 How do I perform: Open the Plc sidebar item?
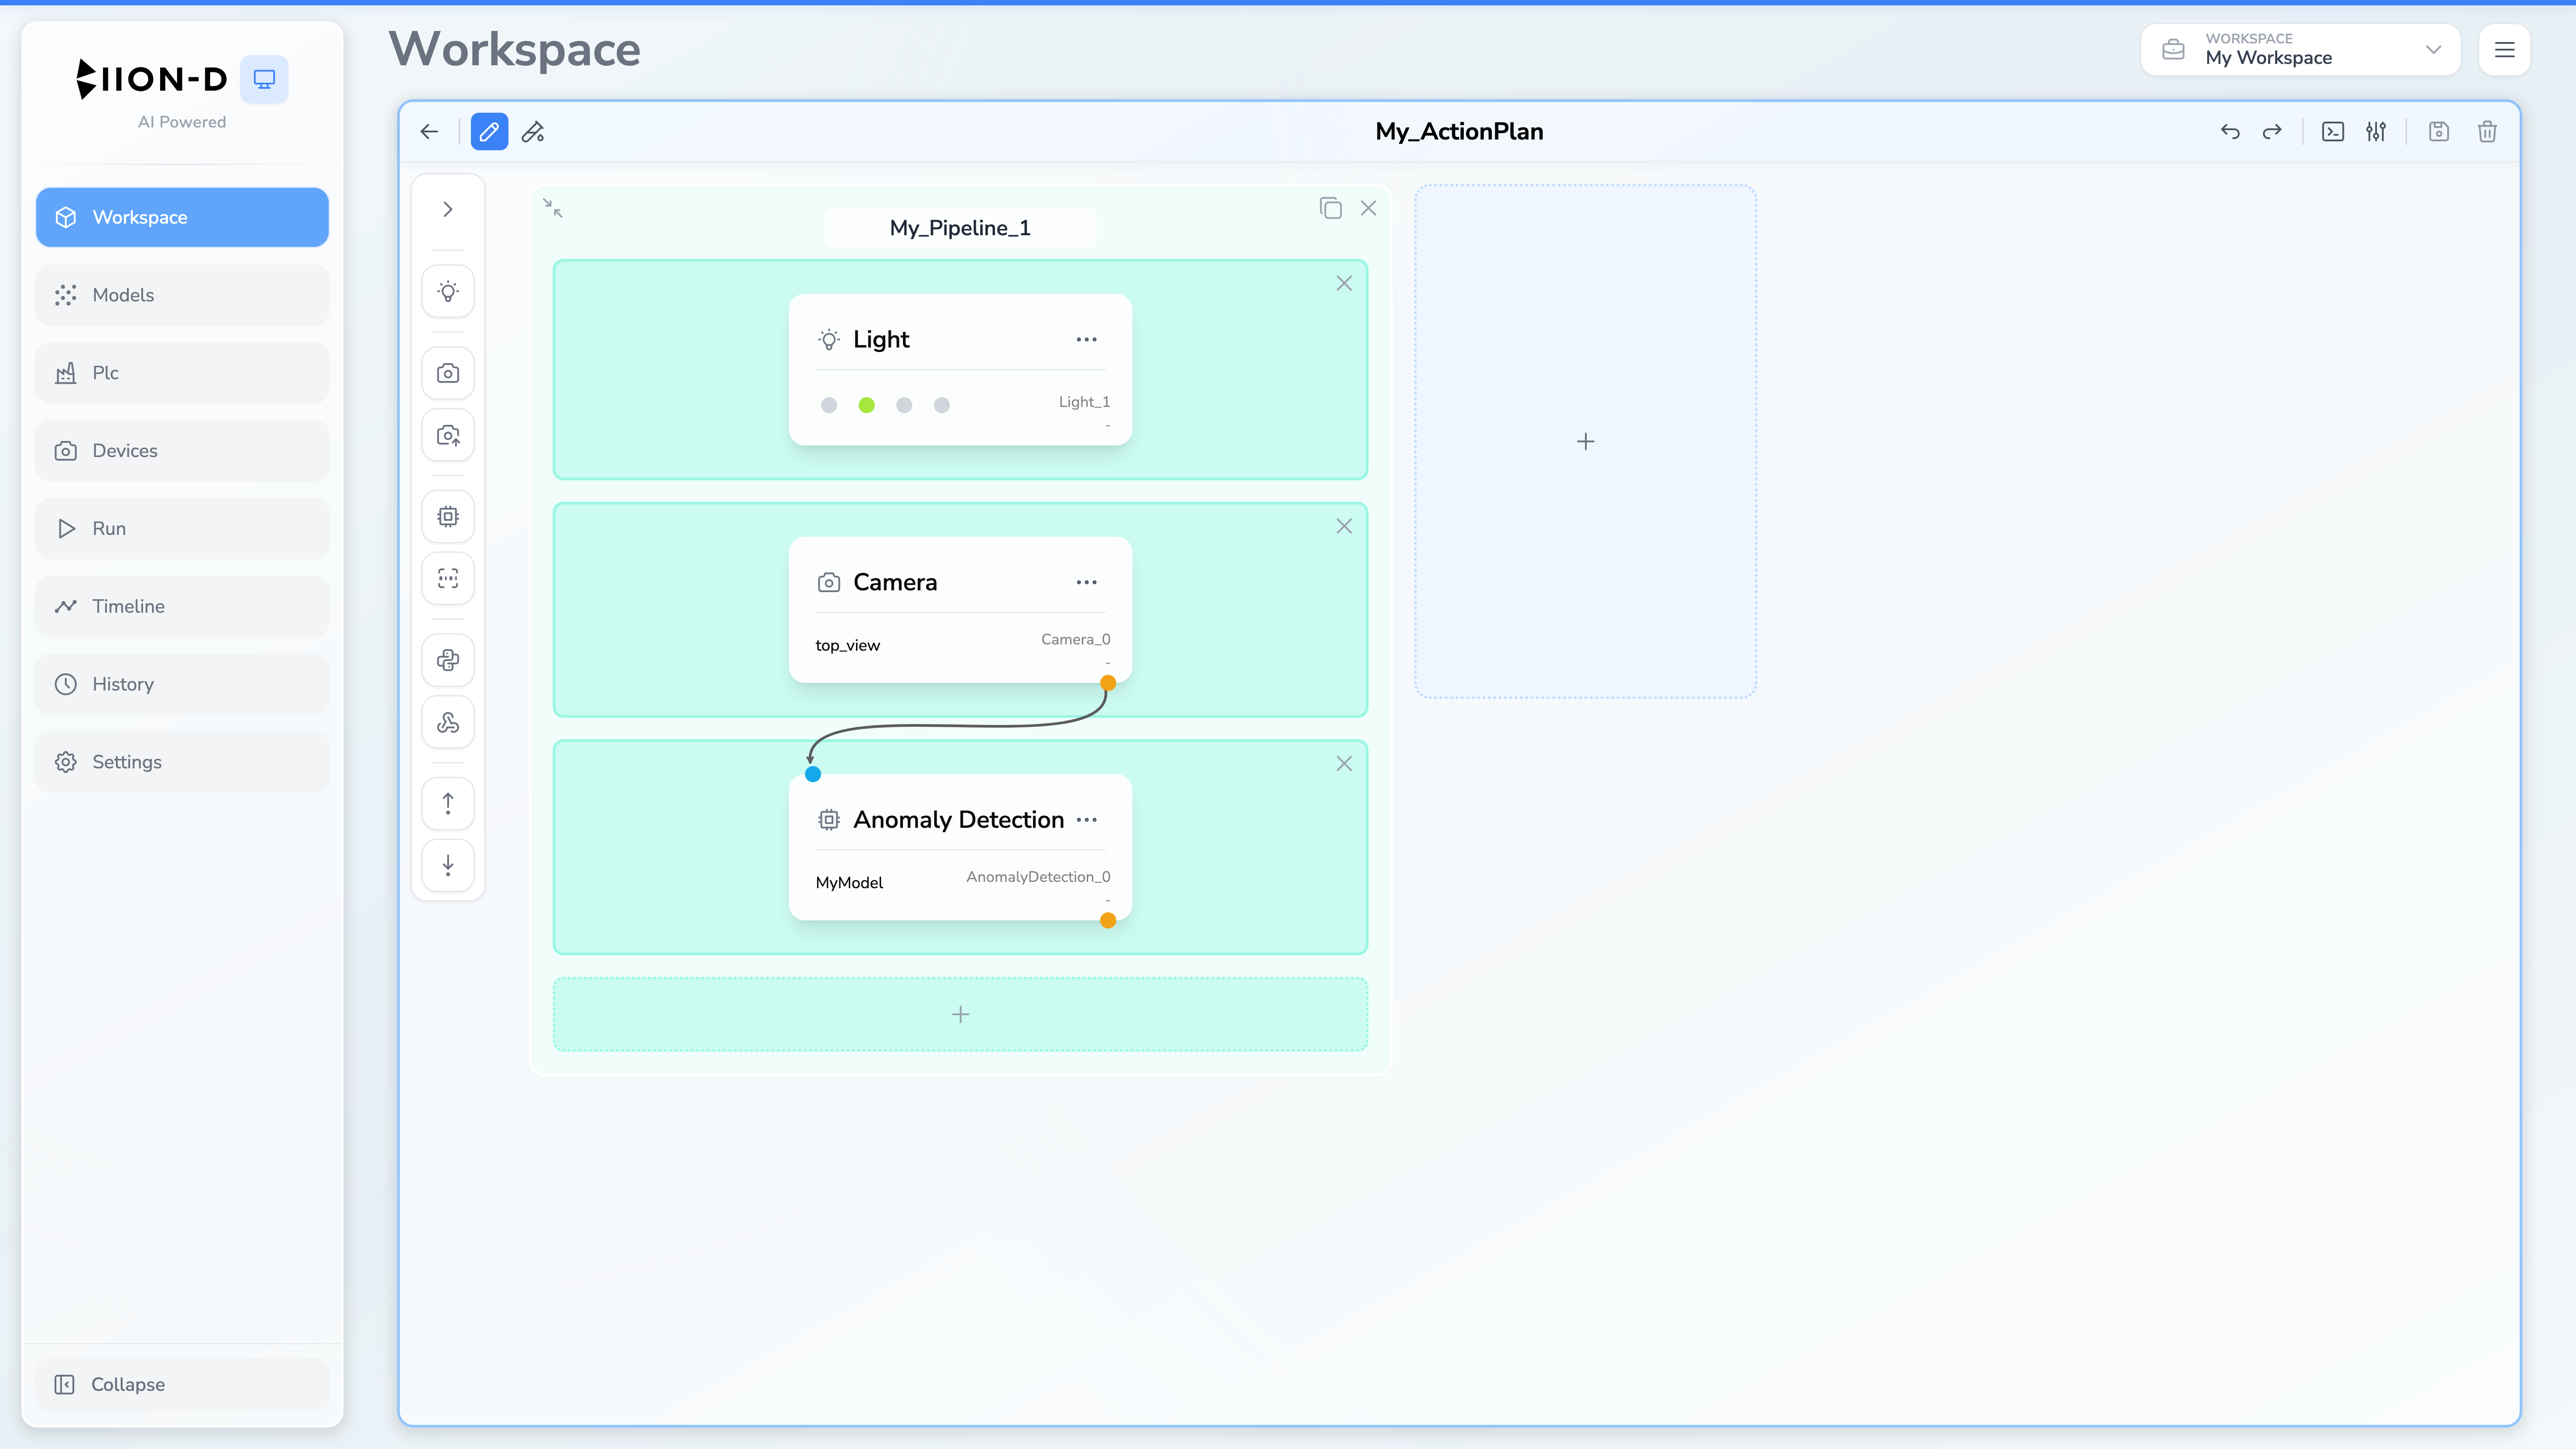(182, 373)
